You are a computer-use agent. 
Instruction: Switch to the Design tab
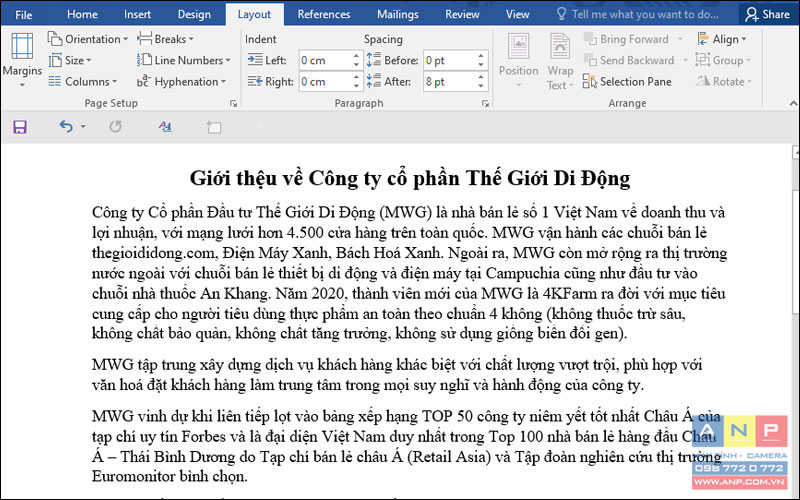(x=194, y=14)
